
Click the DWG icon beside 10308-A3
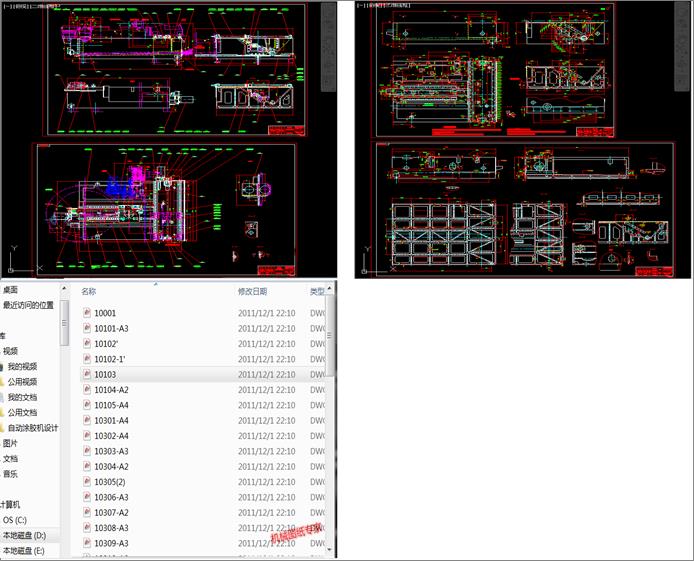pos(87,527)
